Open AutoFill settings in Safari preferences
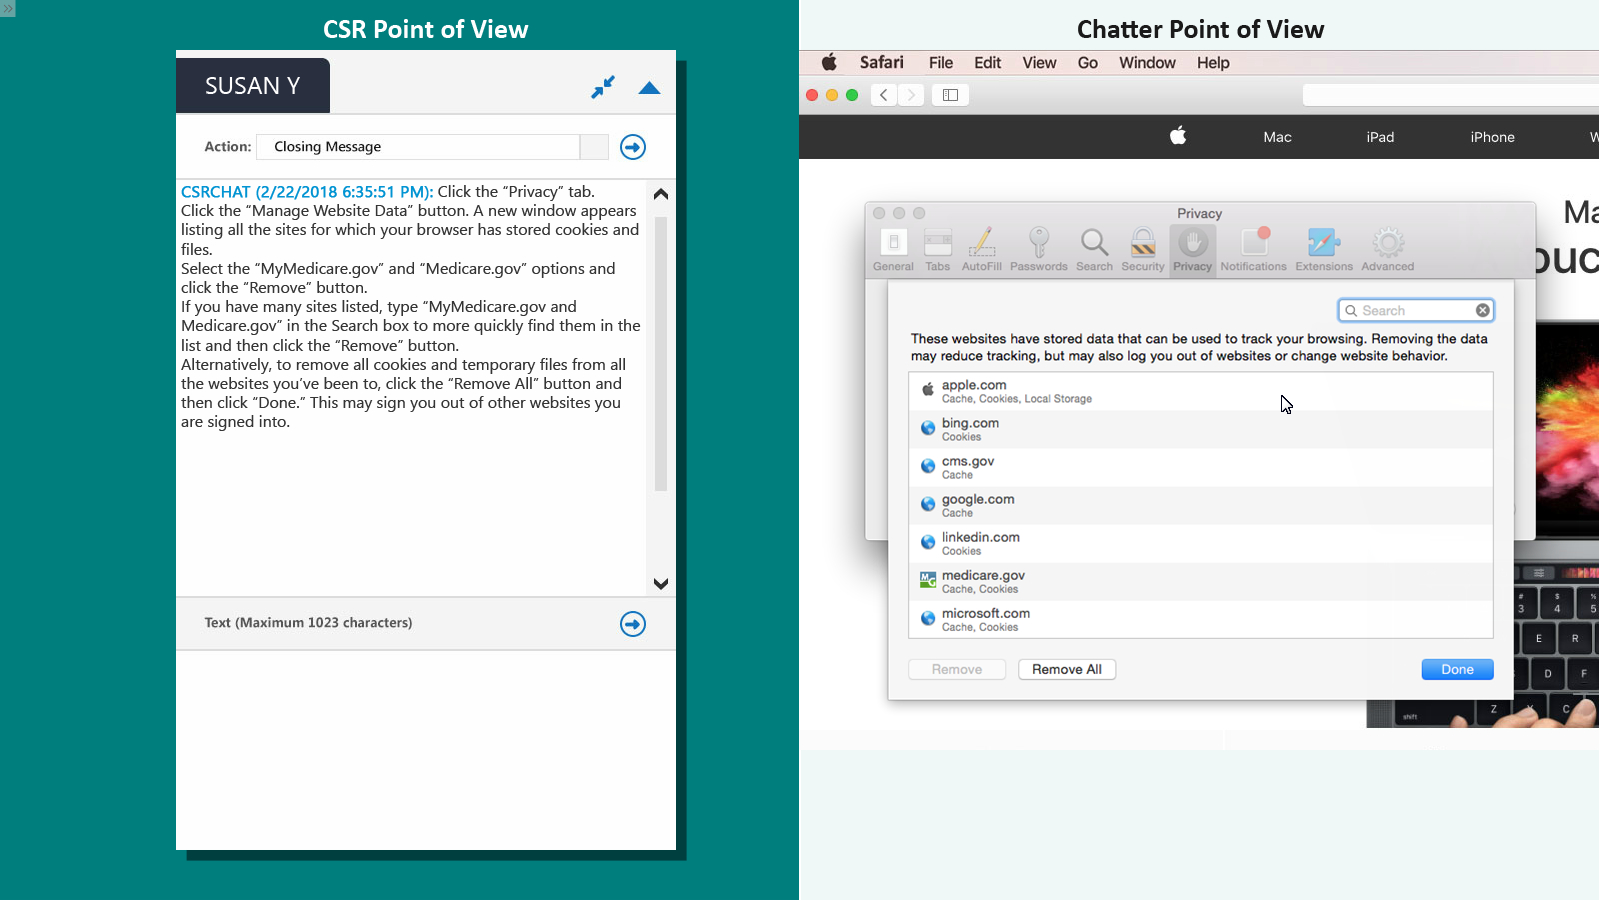This screenshot has height=900, width=1600. click(x=982, y=247)
